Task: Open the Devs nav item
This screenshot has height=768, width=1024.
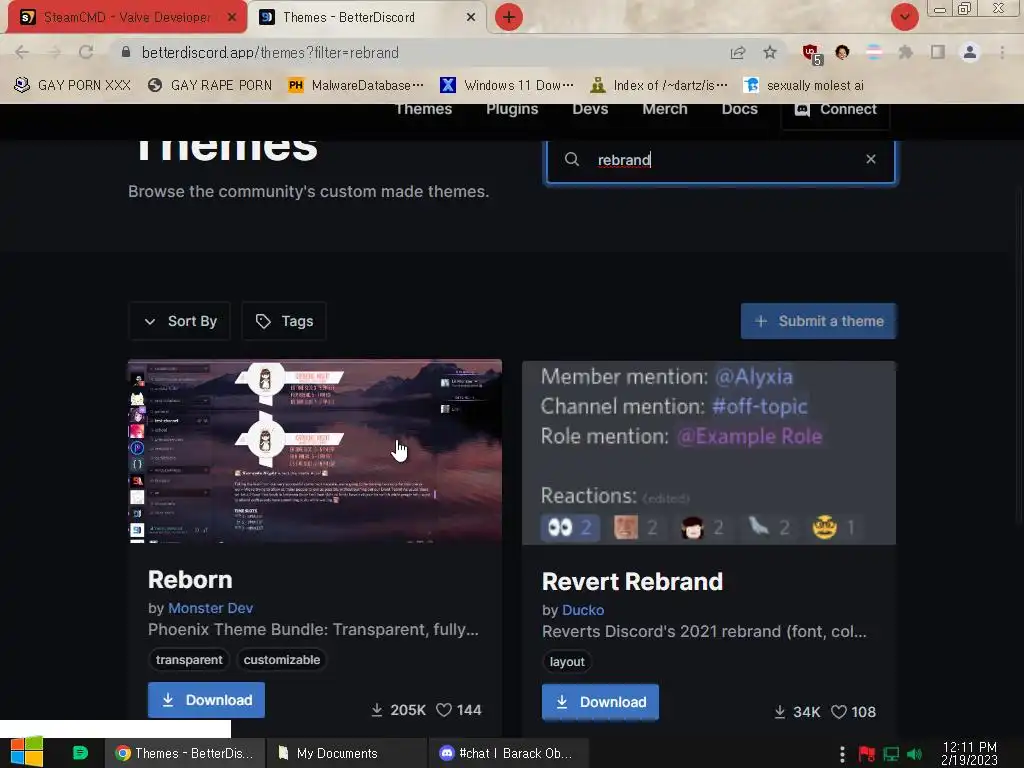Action: (x=590, y=109)
